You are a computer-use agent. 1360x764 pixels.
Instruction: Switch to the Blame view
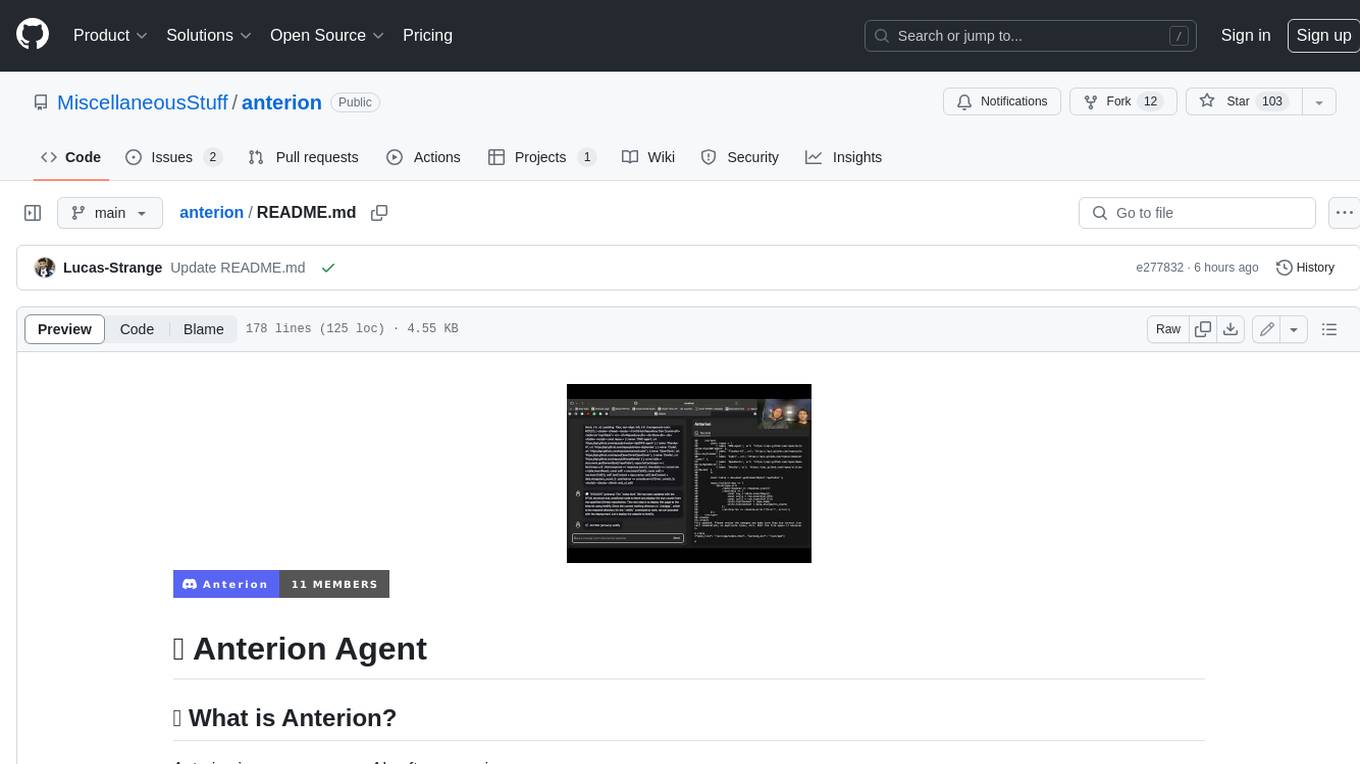(x=203, y=329)
